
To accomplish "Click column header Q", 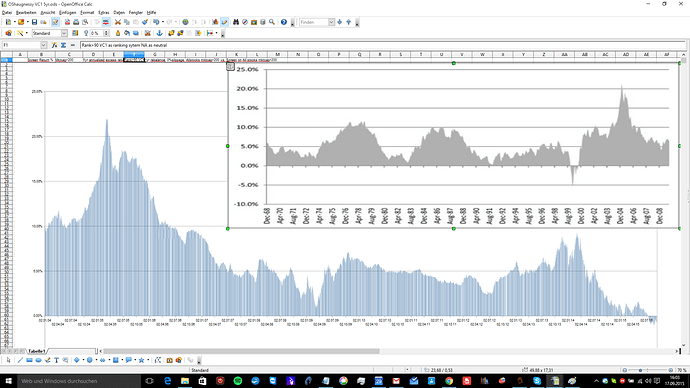I will (360, 55).
